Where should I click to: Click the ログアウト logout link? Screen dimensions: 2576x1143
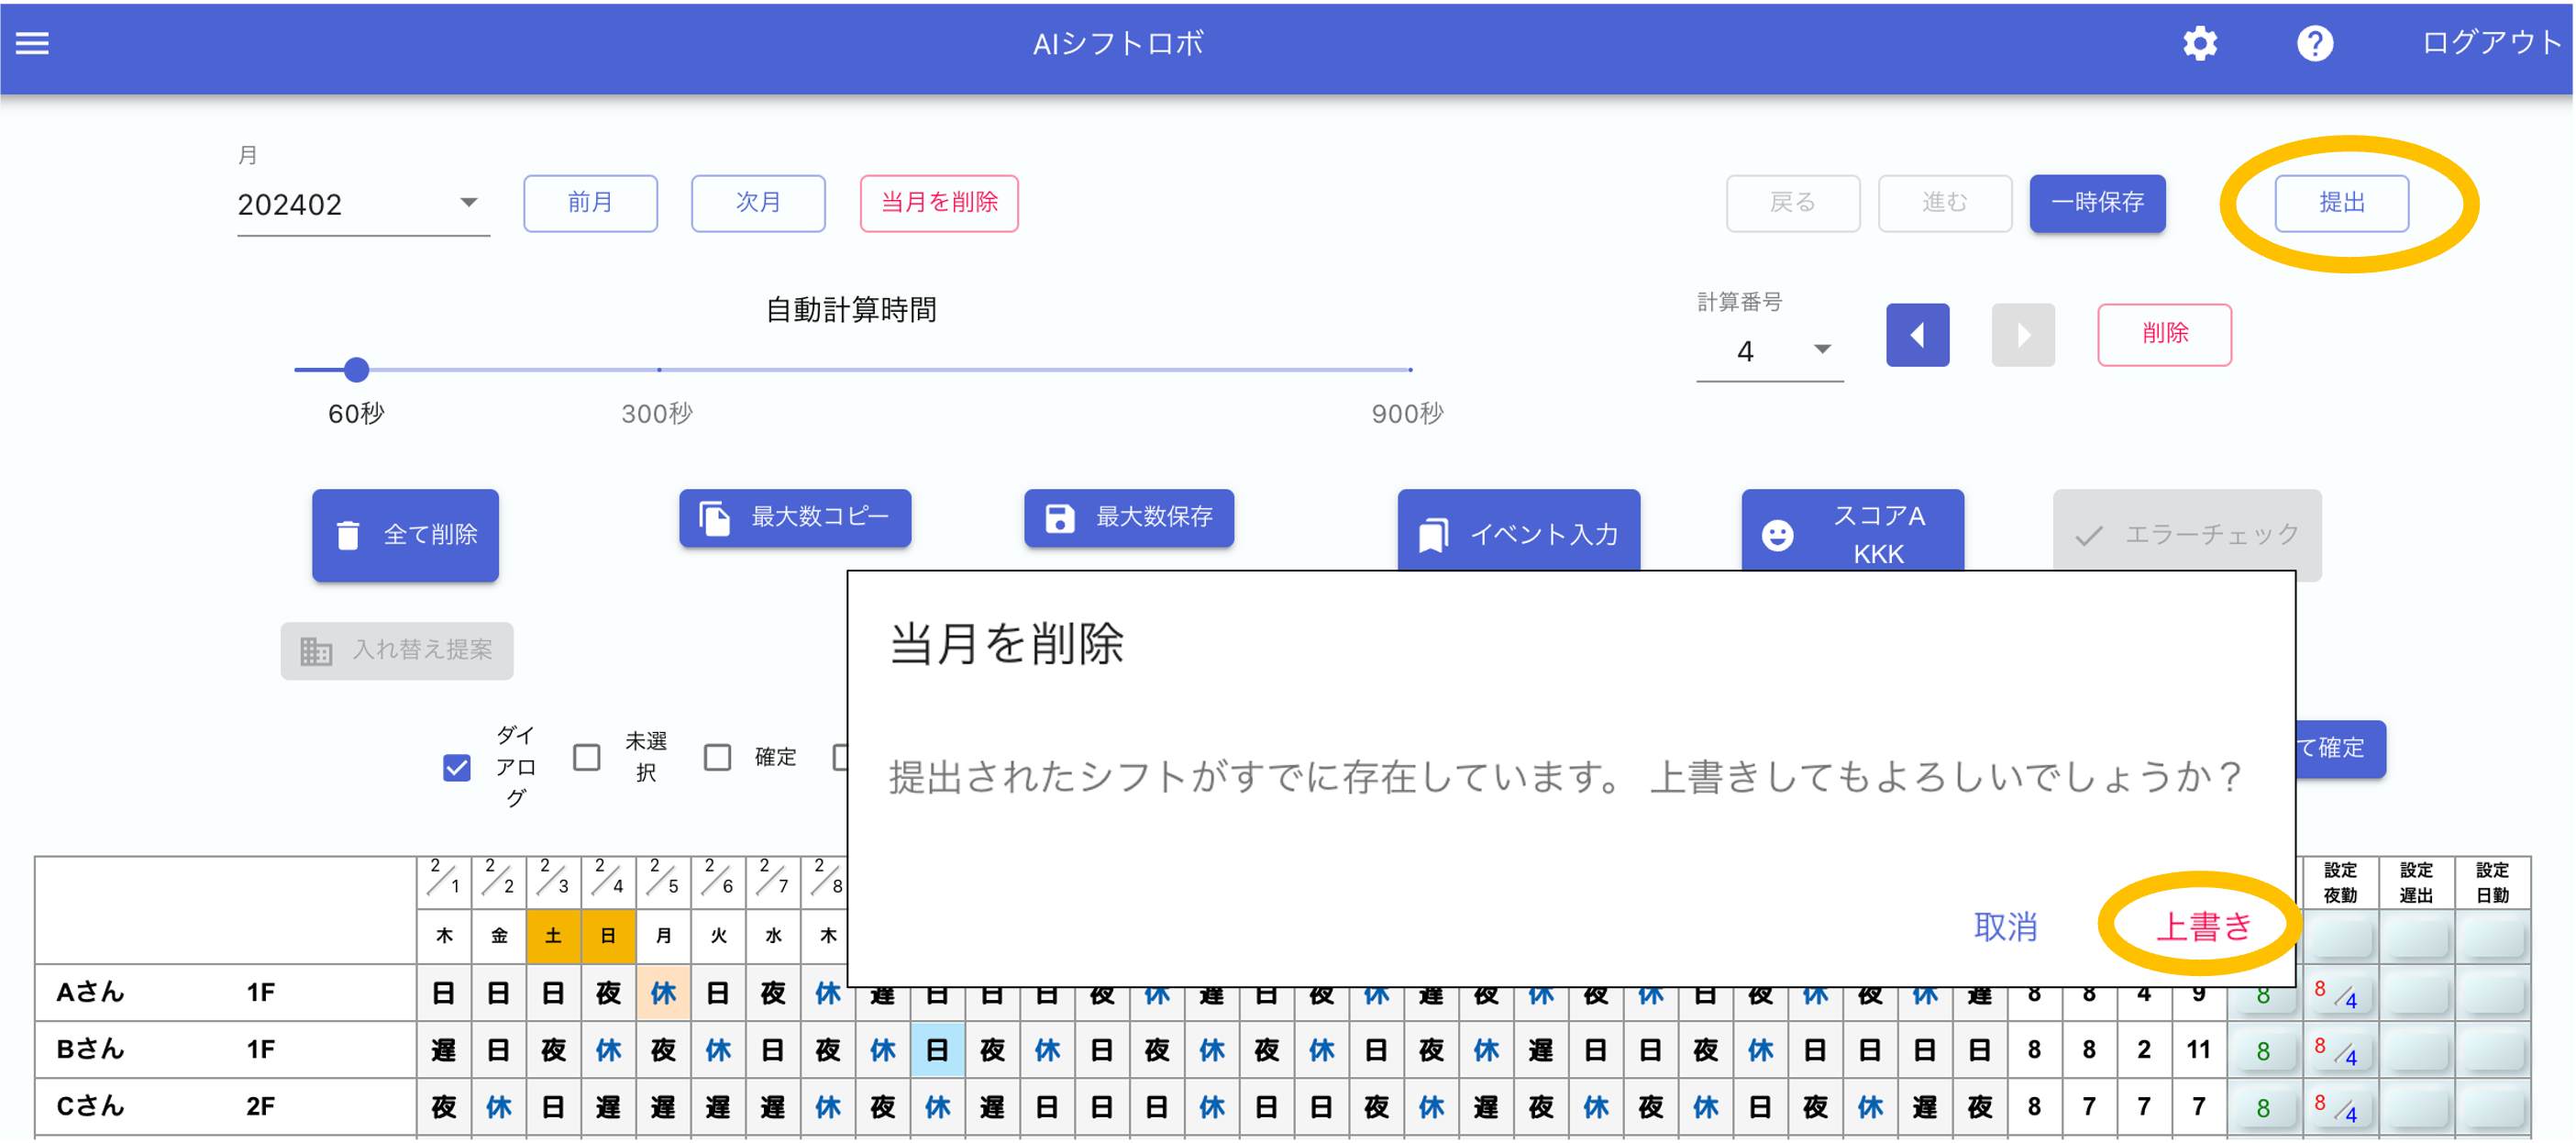[x=2491, y=43]
